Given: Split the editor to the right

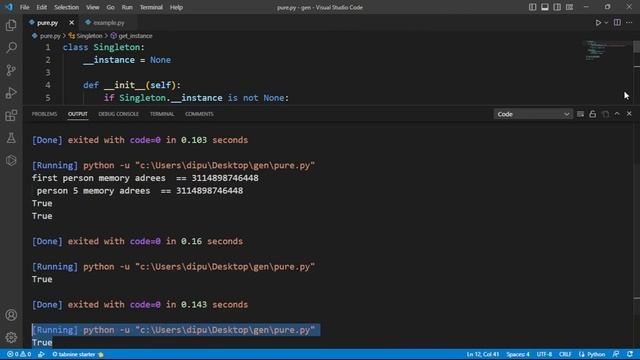Looking at the screenshot, I should pos(617,23).
